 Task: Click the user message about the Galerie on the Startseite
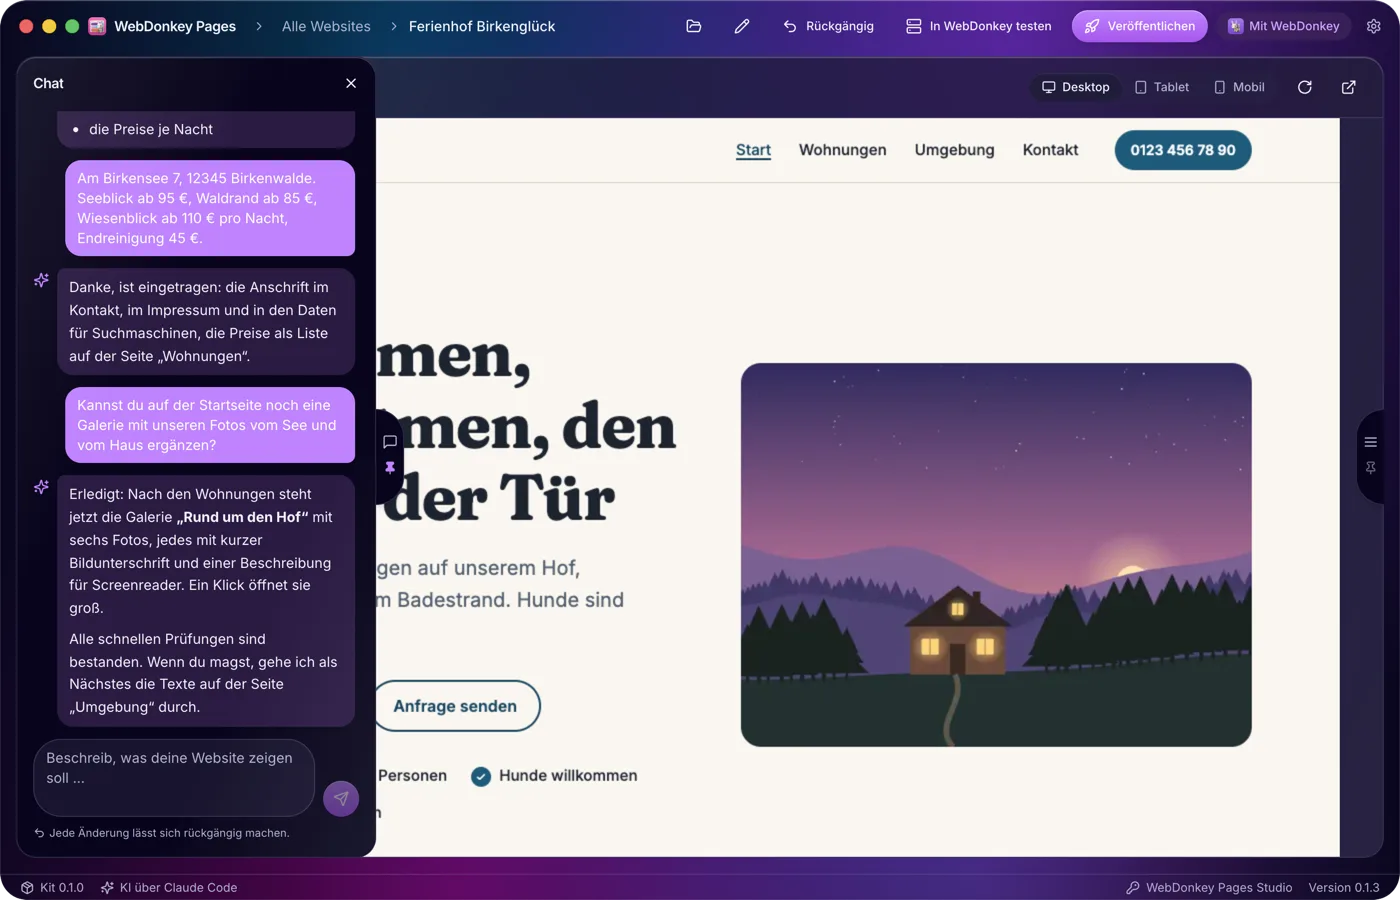pyautogui.click(x=210, y=425)
